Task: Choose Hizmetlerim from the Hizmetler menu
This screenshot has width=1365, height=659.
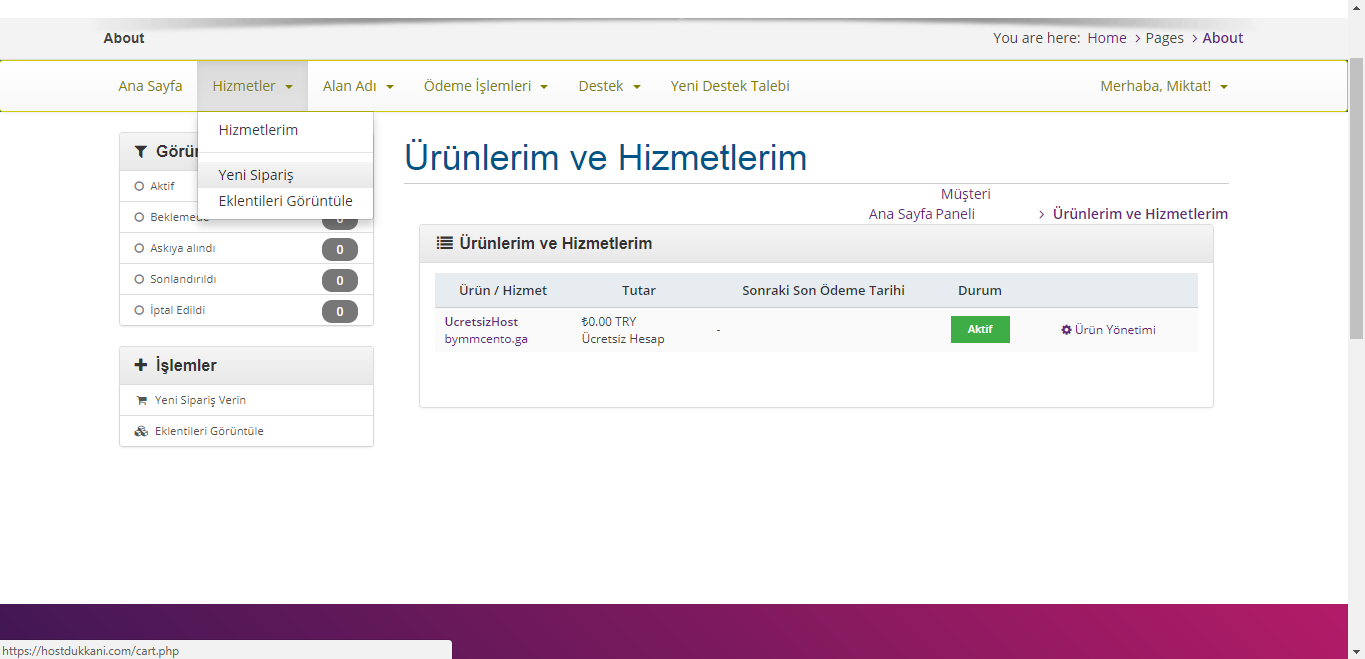Action: pyautogui.click(x=286, y=130)
